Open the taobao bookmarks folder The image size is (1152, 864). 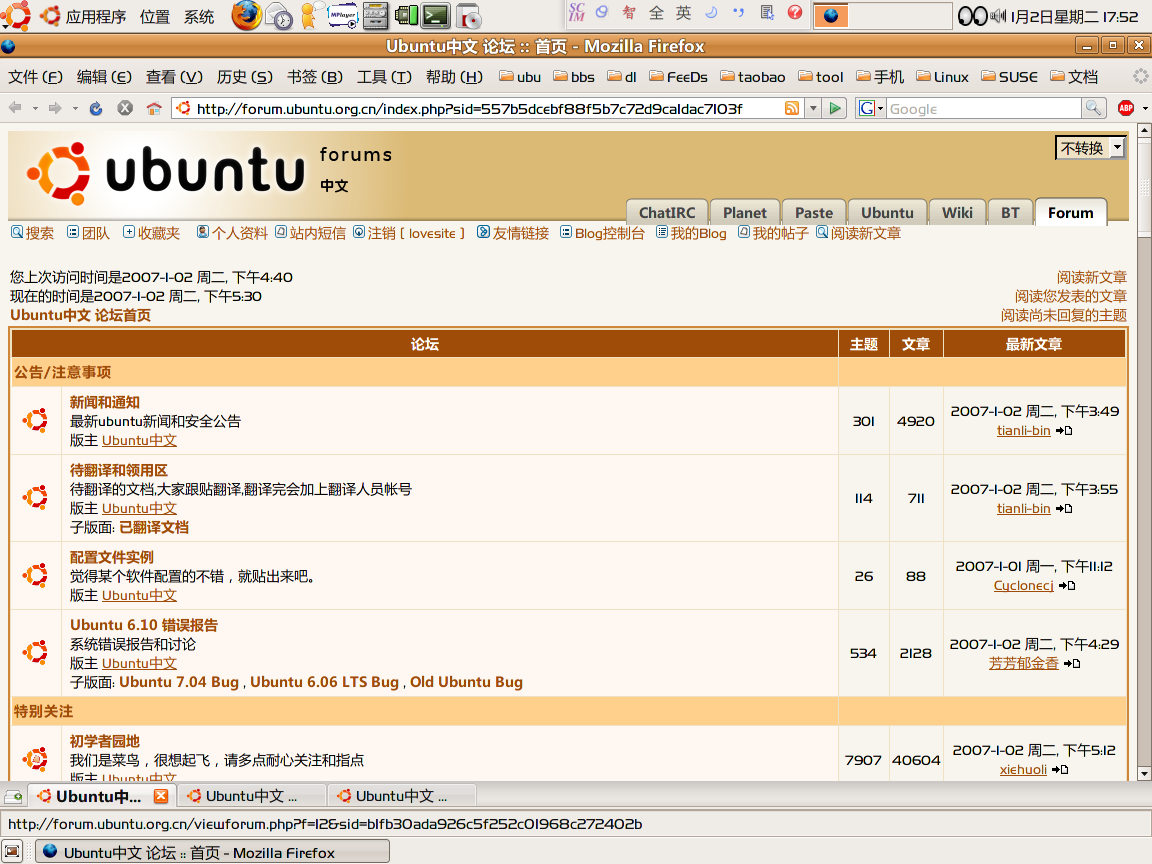[753, 77]
